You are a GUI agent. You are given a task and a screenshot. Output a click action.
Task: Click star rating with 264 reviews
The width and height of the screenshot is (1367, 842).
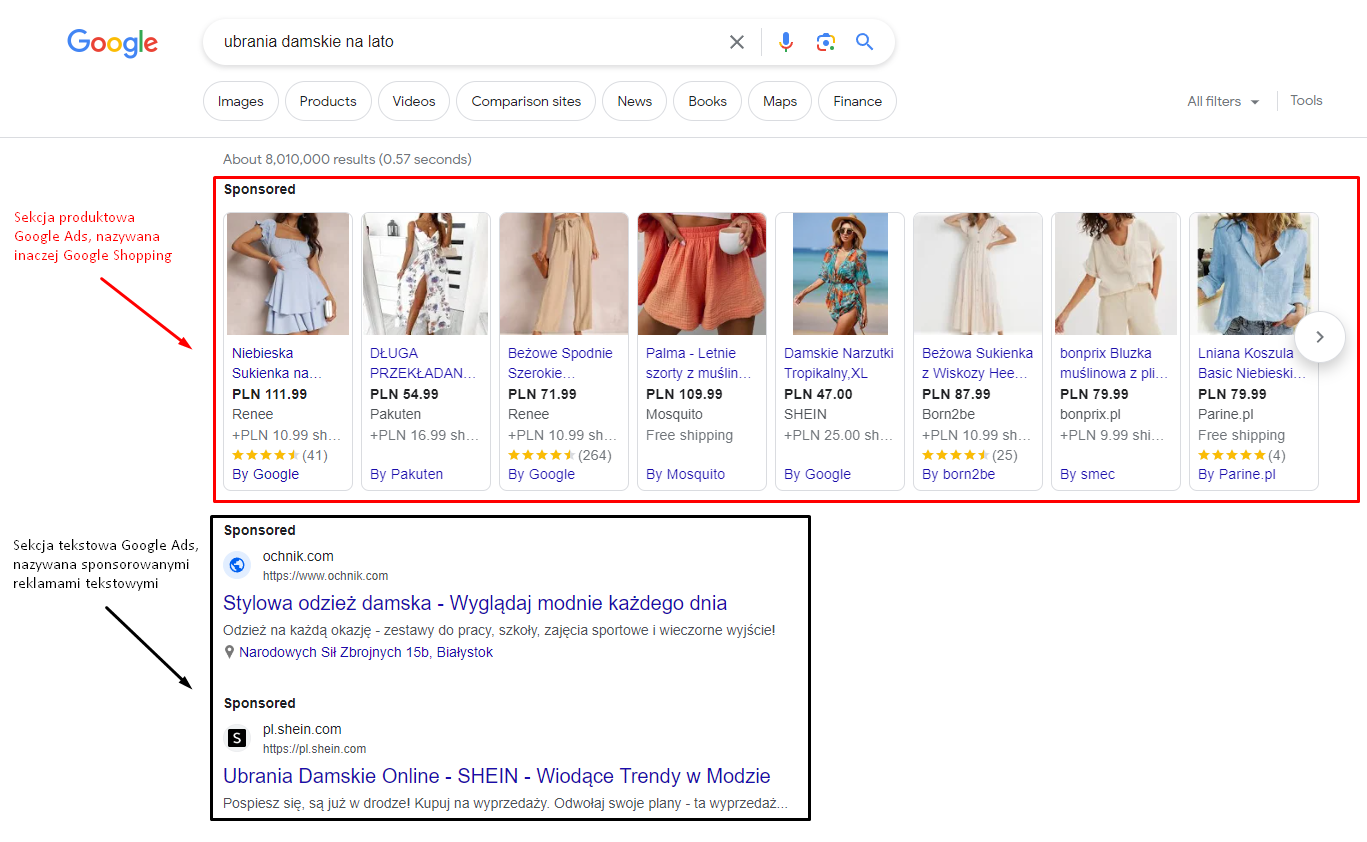pyautogui.click(x=541, y=455)
